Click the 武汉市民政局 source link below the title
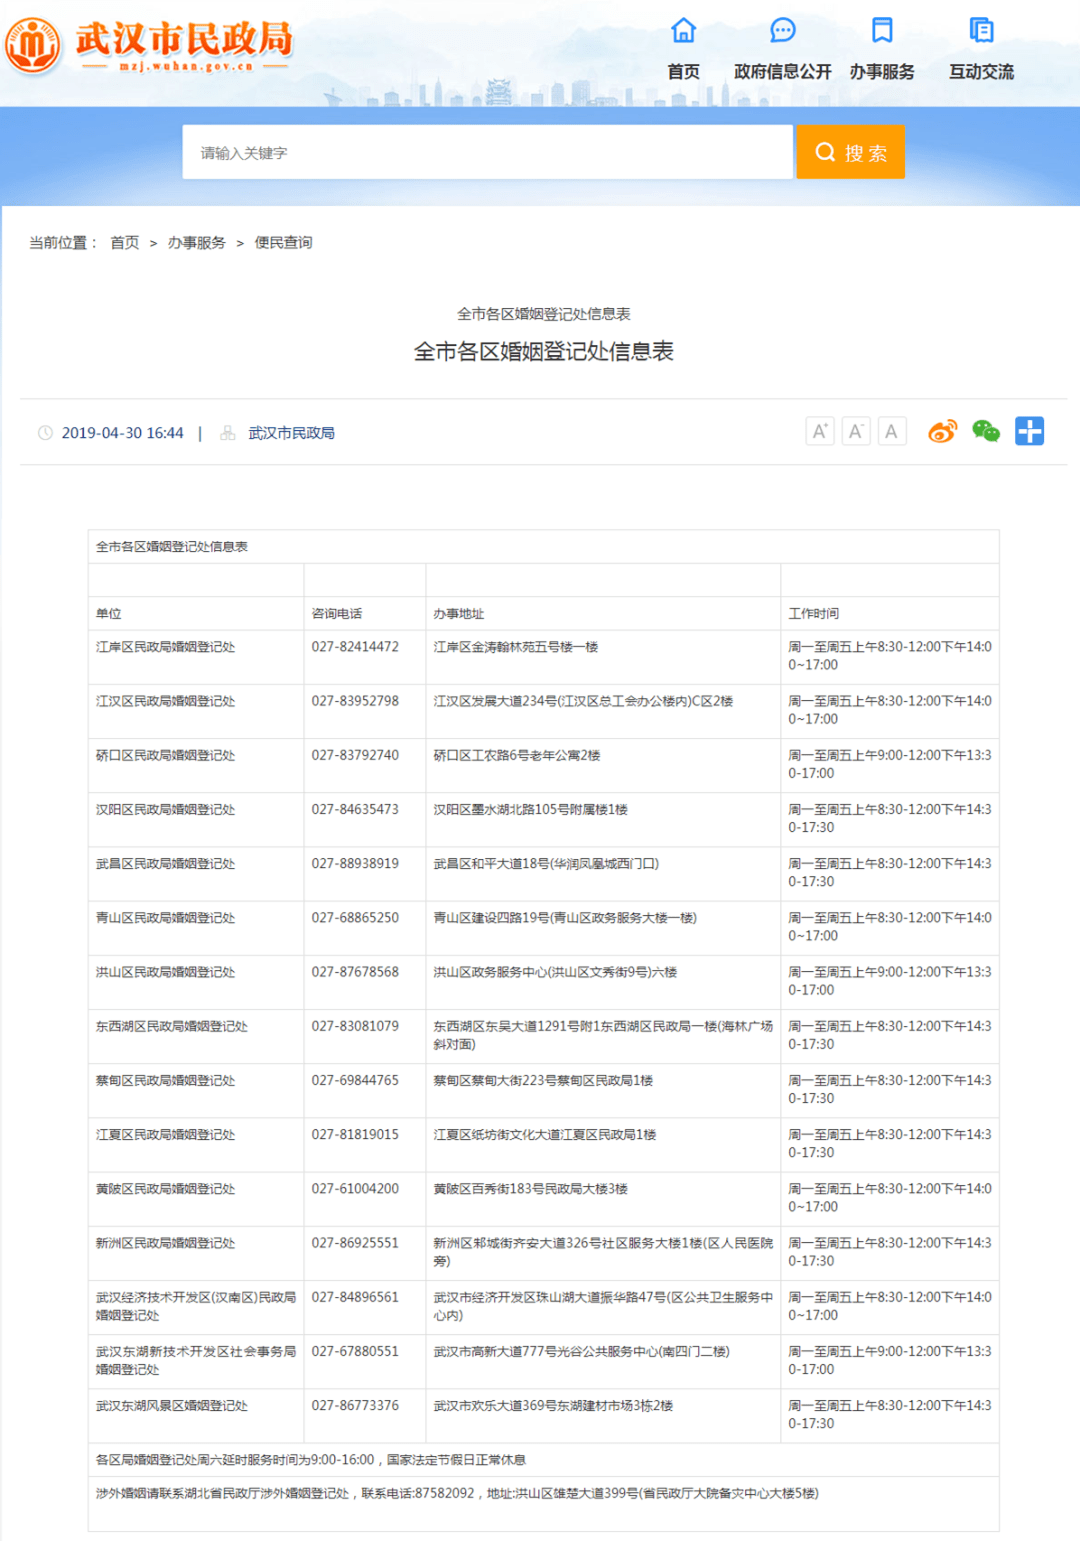The image size is (1080, 1541). 292,432
